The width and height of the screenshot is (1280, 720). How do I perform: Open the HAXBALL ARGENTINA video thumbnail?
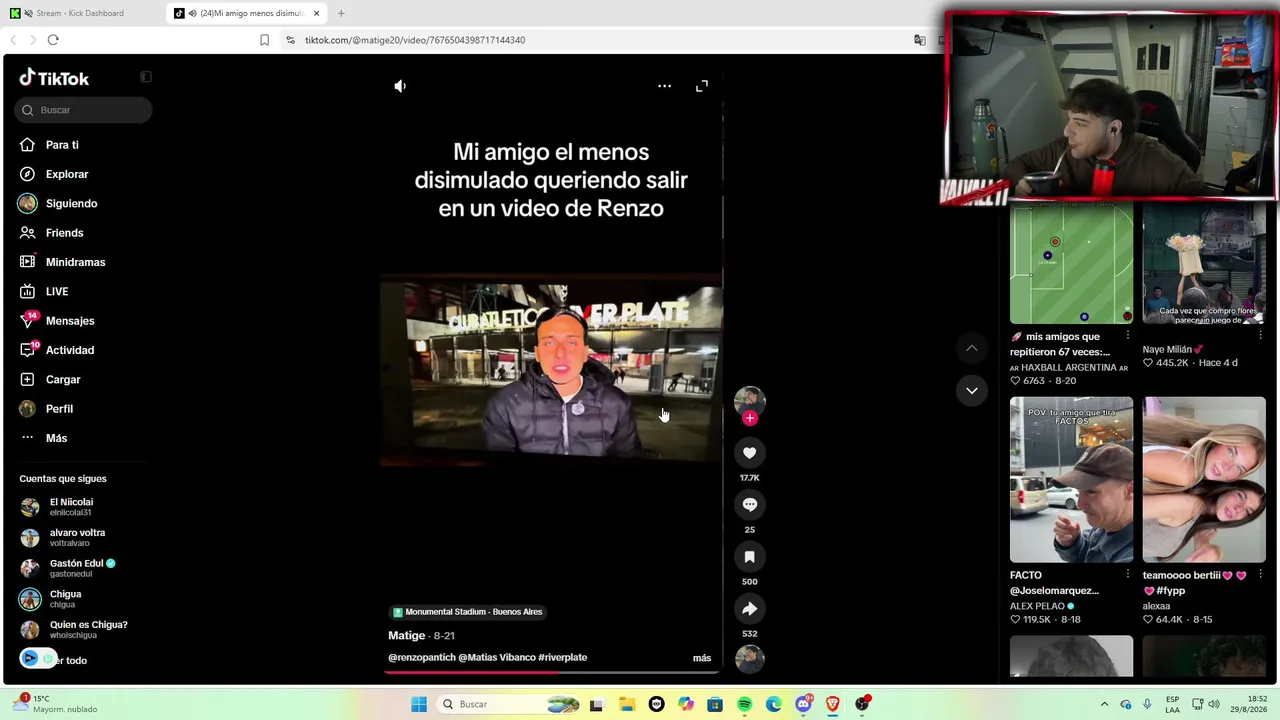pos(1071,264)
